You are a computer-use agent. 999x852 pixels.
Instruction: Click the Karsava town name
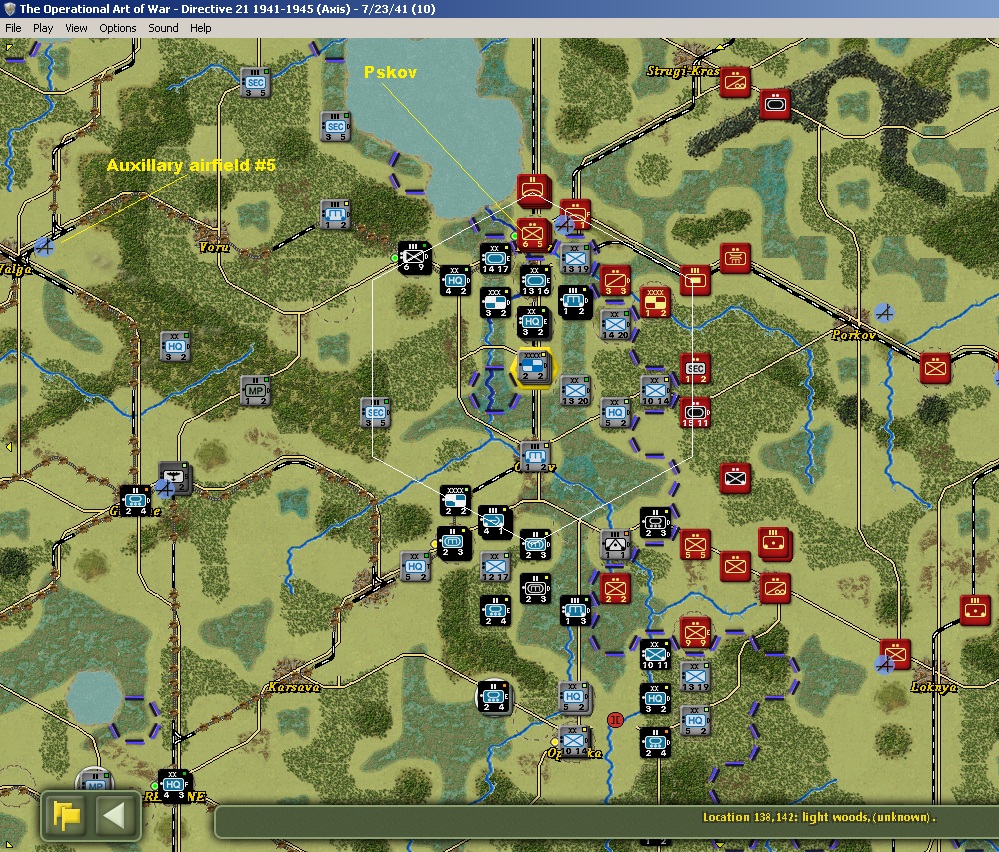pos(294,687)
